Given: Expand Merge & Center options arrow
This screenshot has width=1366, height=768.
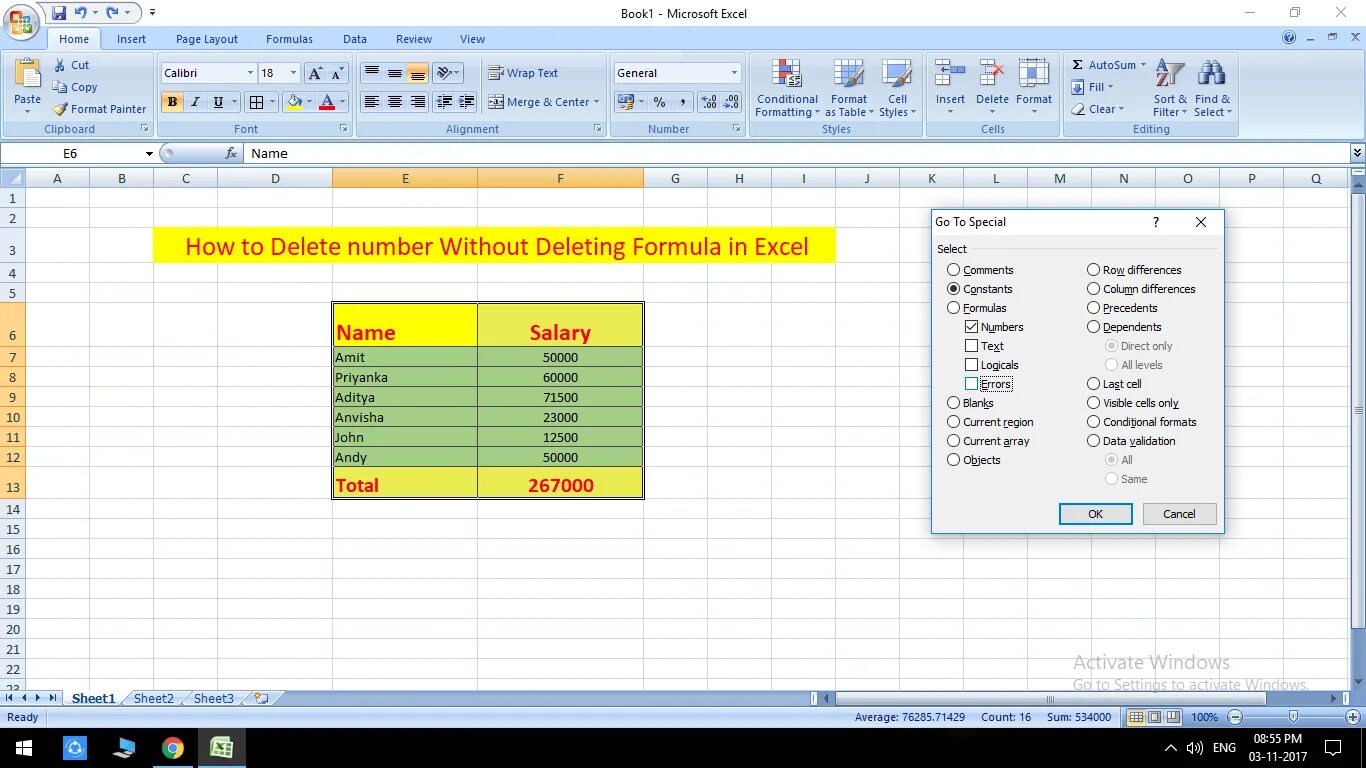Looking at the screenshot, I should (596, 102).
